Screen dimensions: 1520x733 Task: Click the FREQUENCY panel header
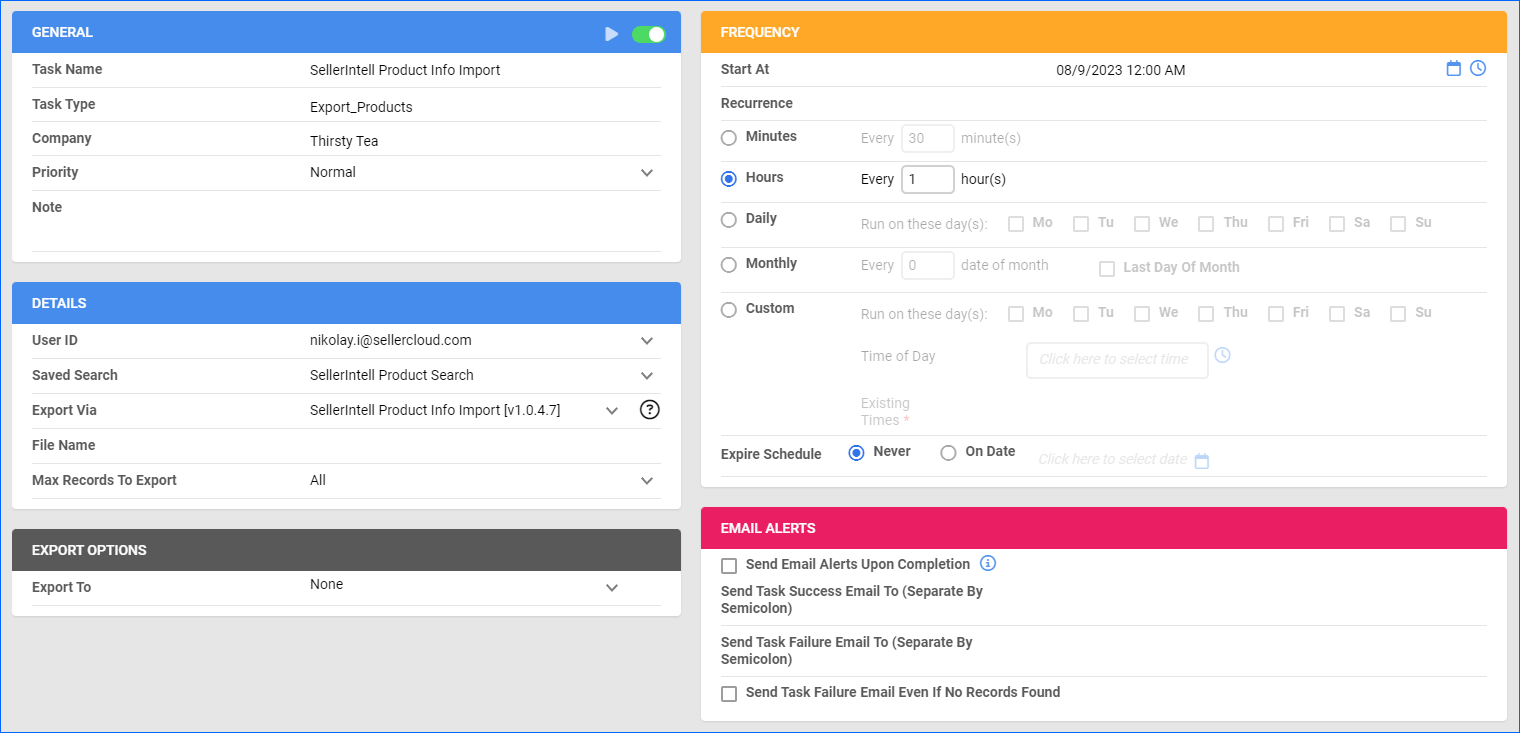(1103, 32)
